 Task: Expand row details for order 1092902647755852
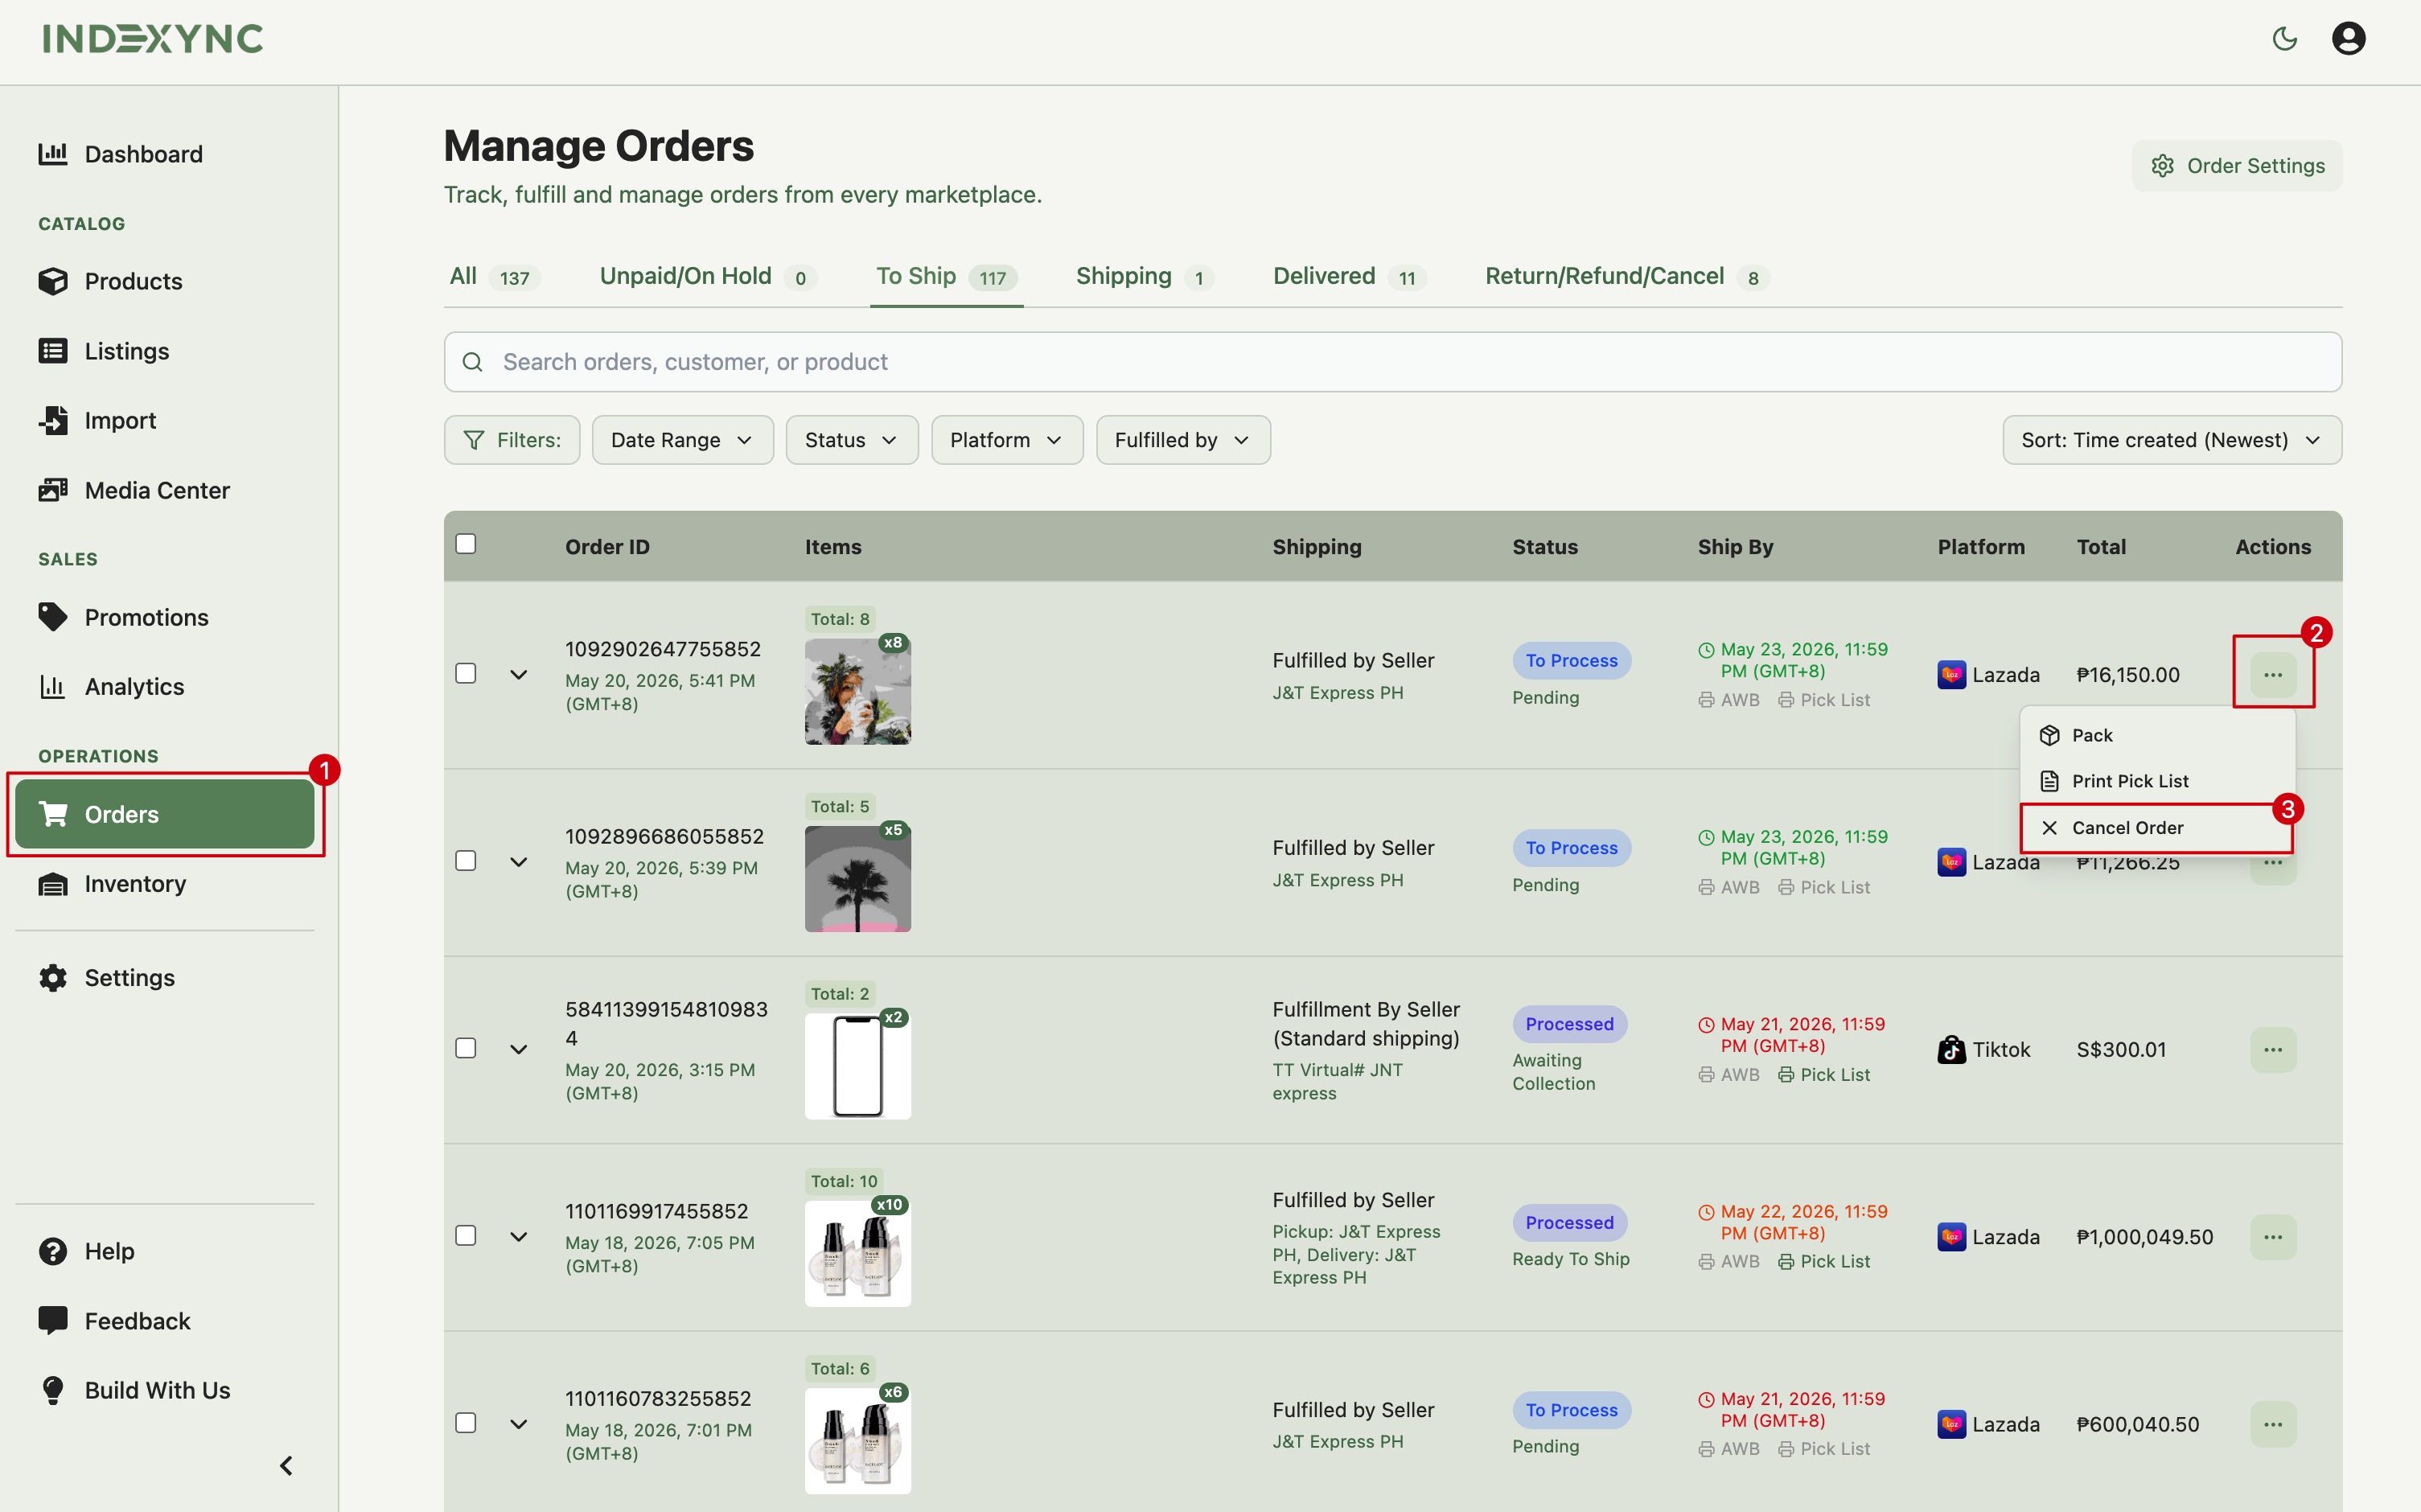coord(518,675)
